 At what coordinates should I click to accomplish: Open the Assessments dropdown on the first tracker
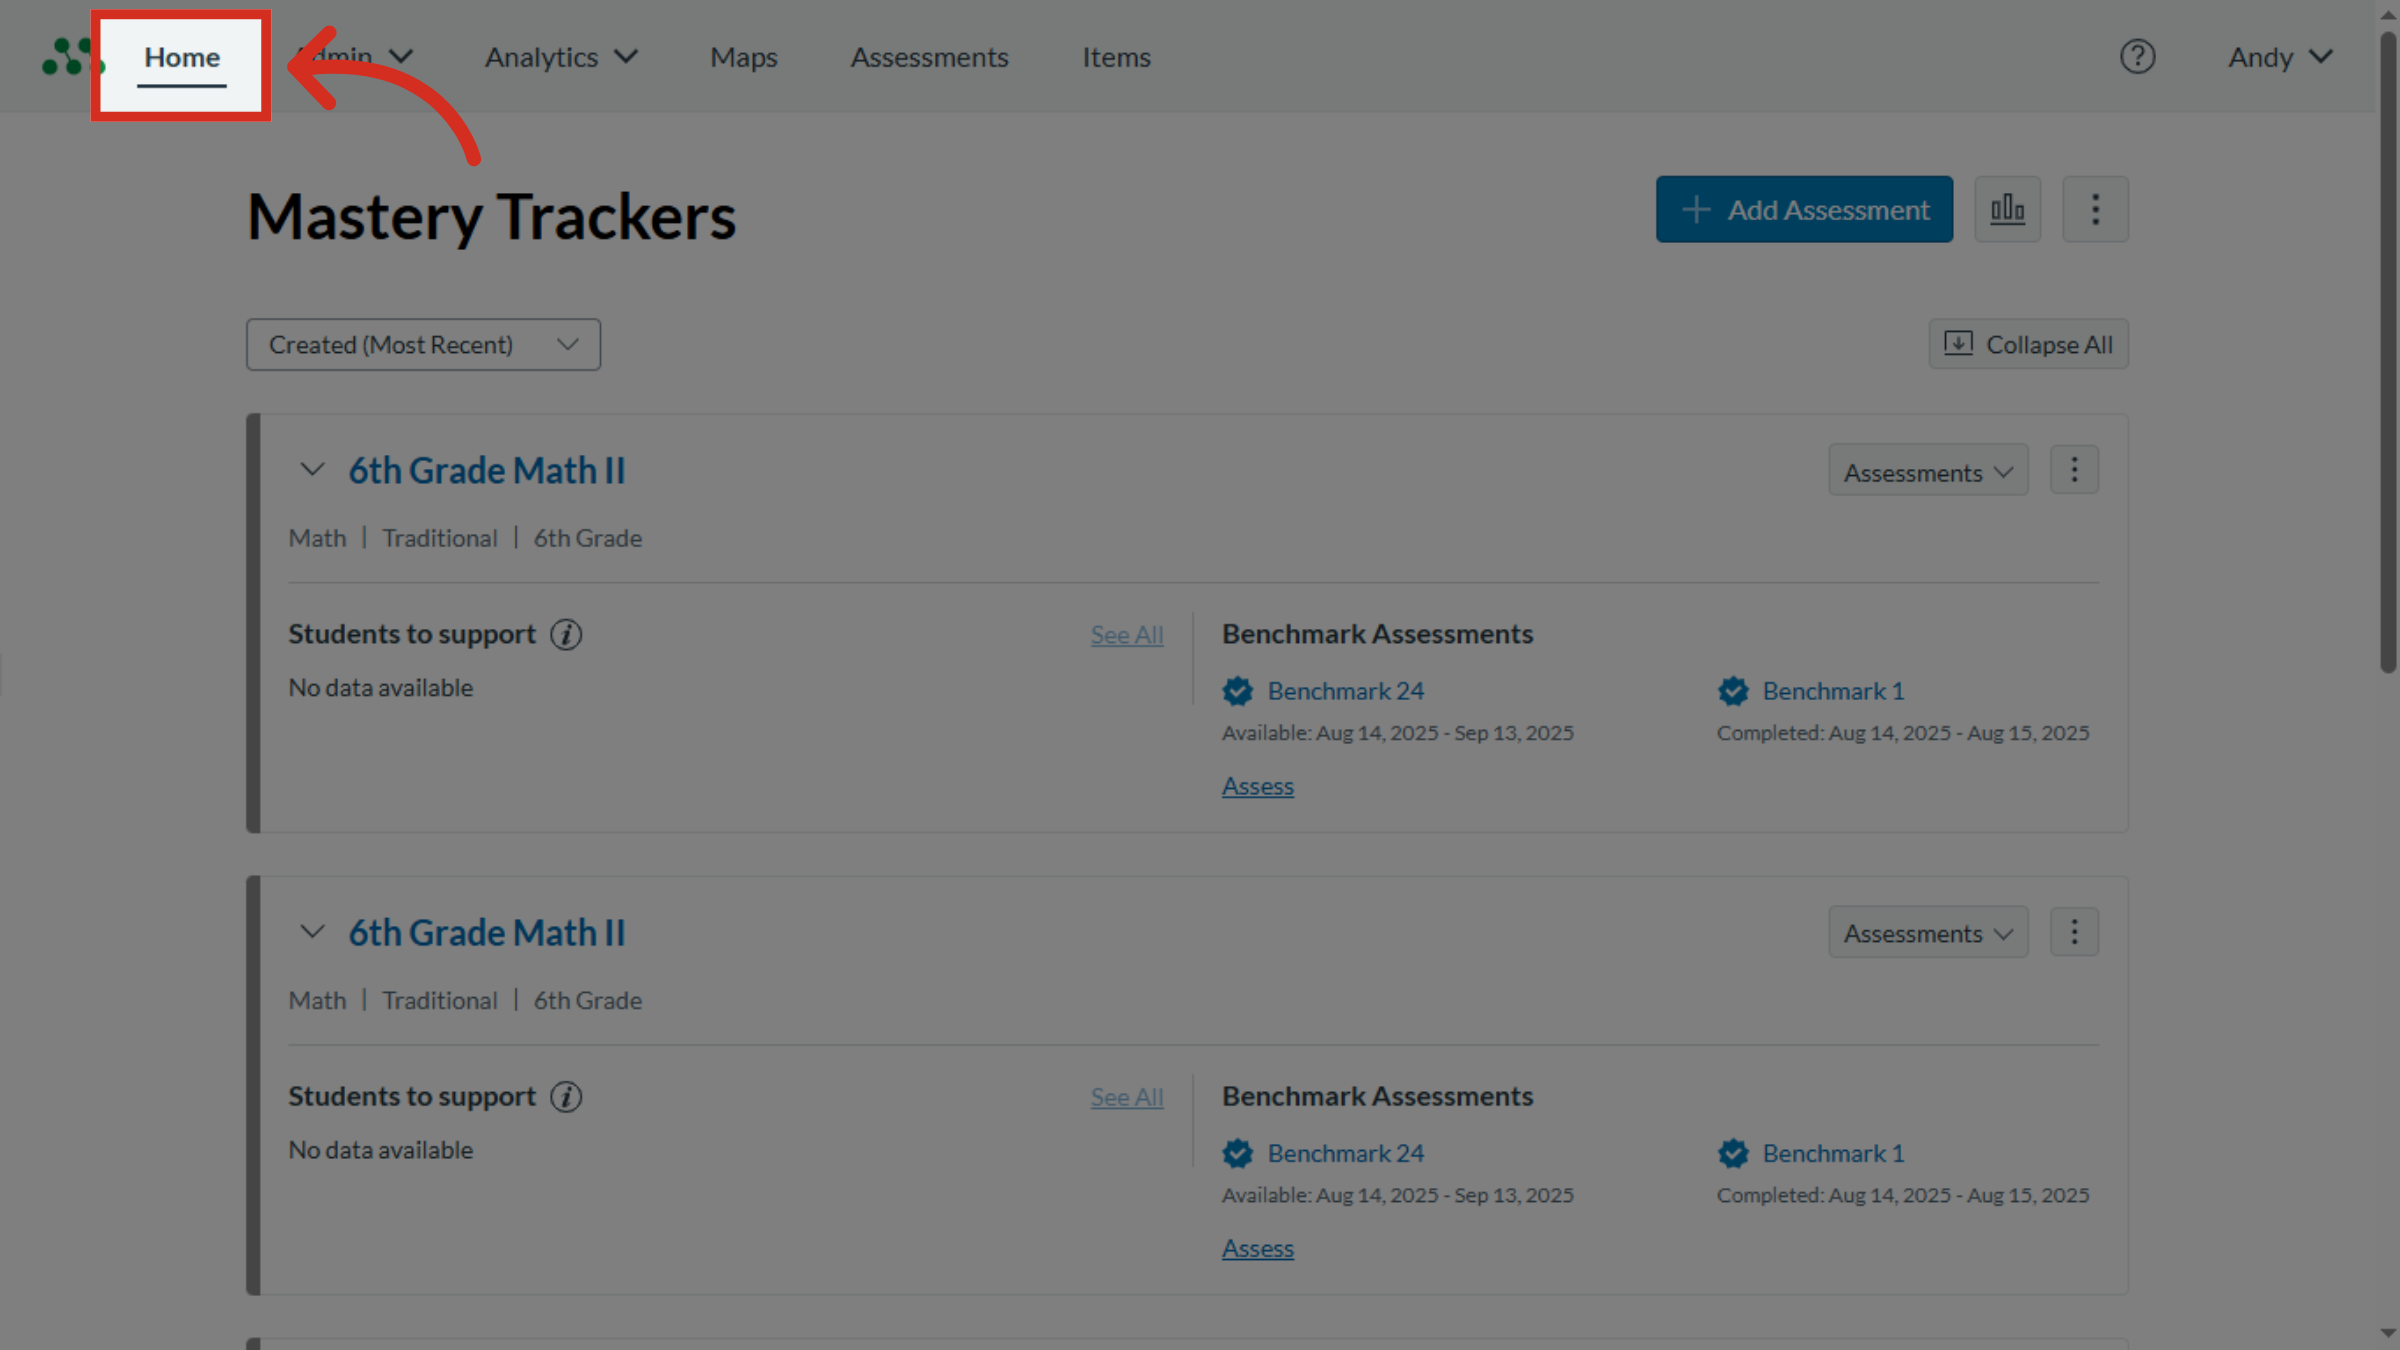1927,470
